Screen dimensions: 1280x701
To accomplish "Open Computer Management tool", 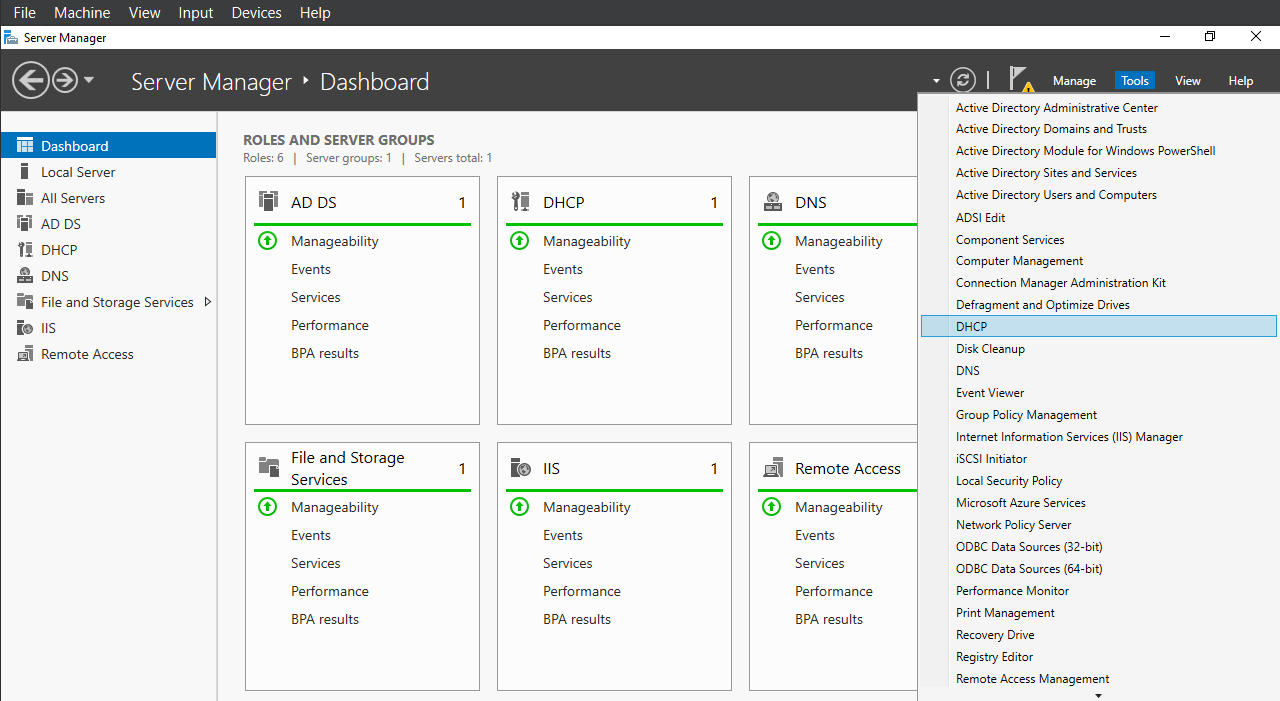I will coord(1019,261).
